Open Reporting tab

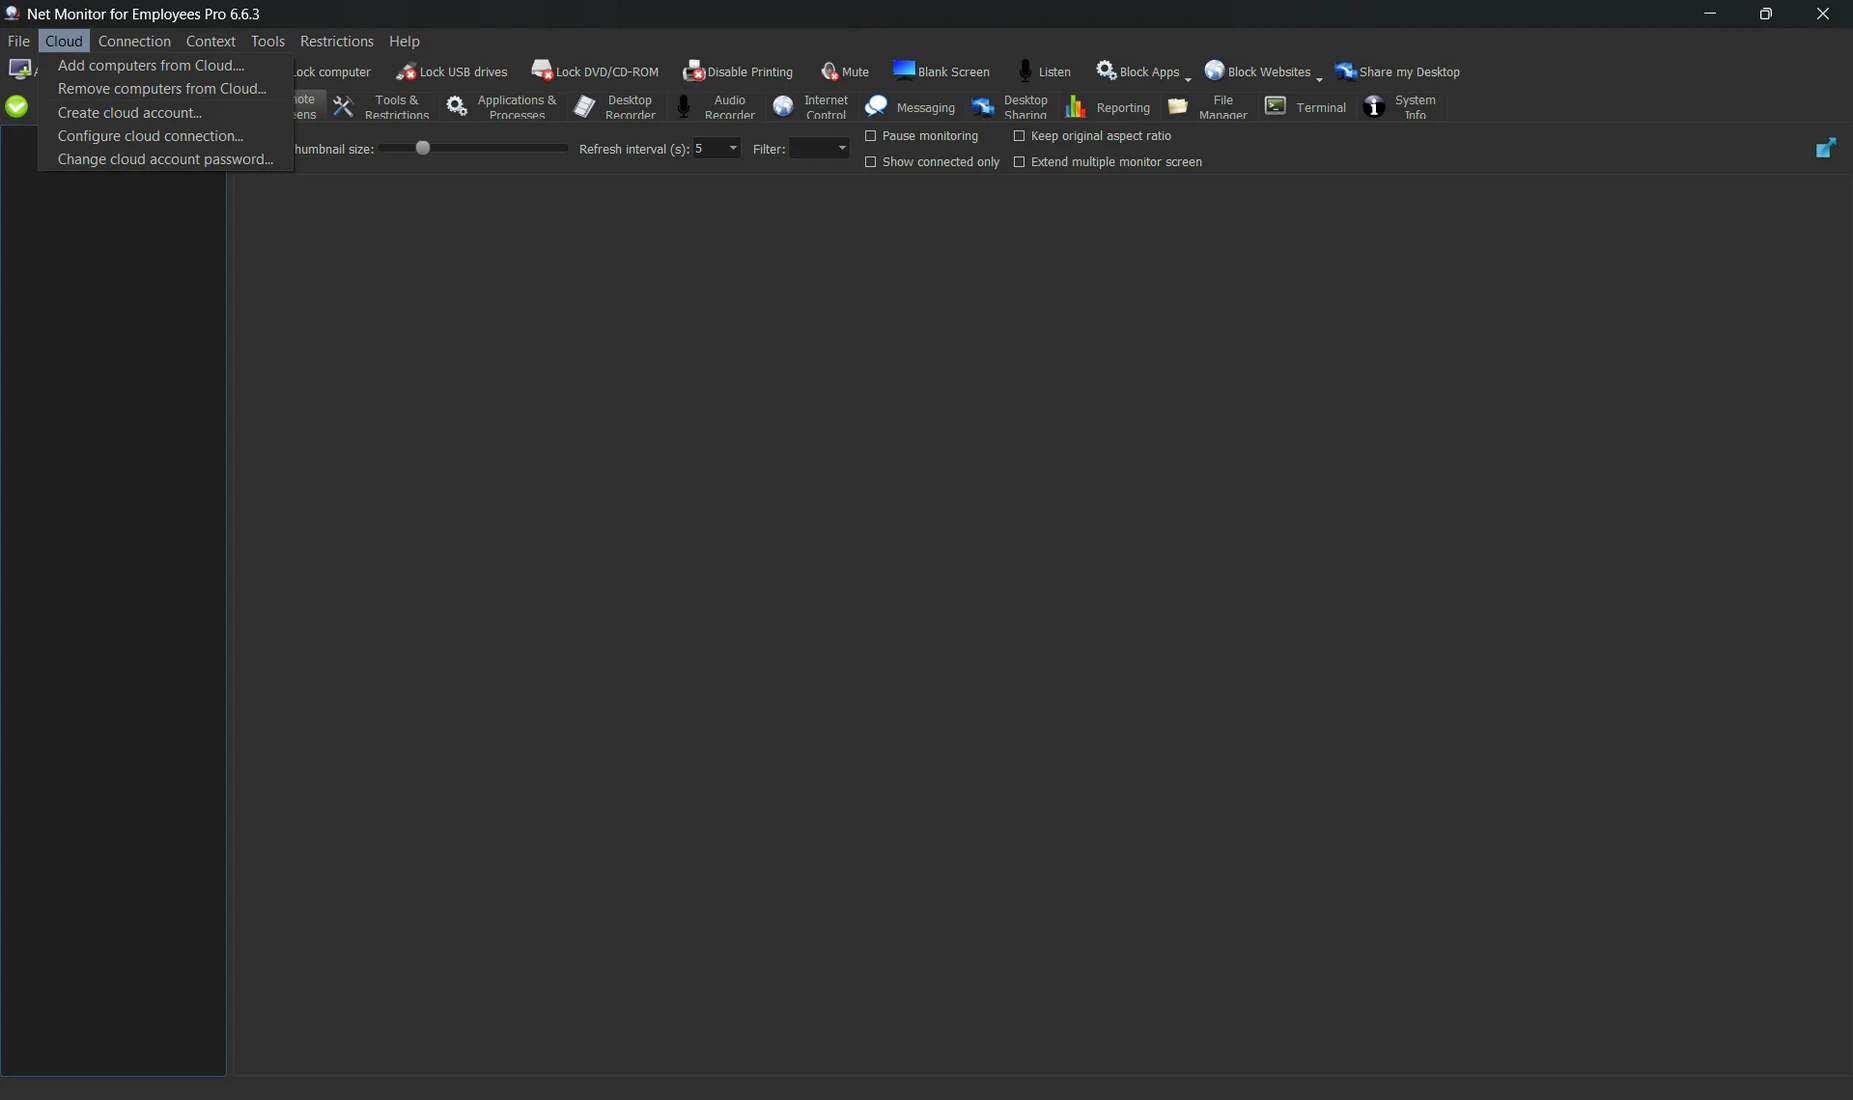(x=1108, y=107)
